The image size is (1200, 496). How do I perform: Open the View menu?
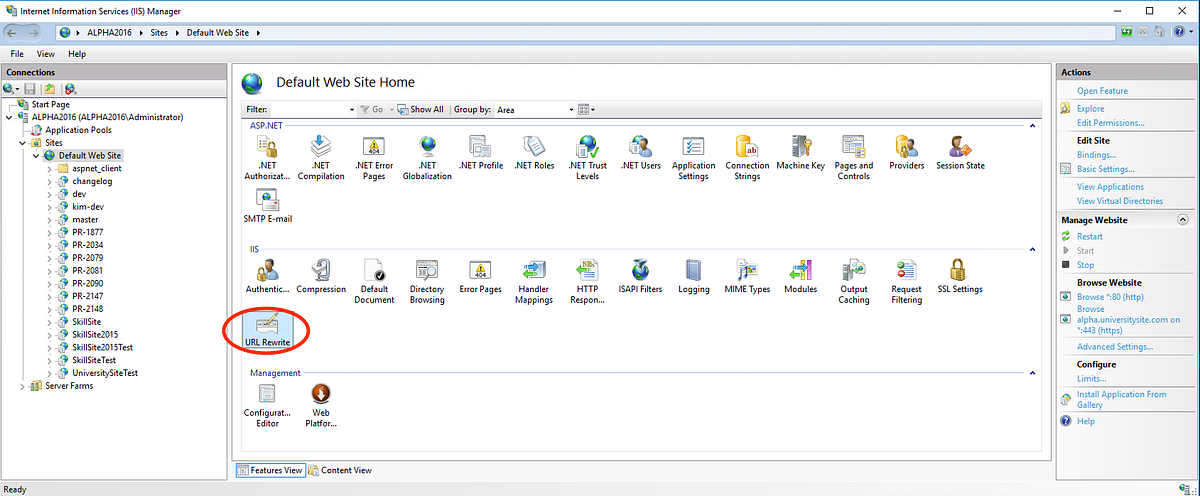[x=46, y=53]
